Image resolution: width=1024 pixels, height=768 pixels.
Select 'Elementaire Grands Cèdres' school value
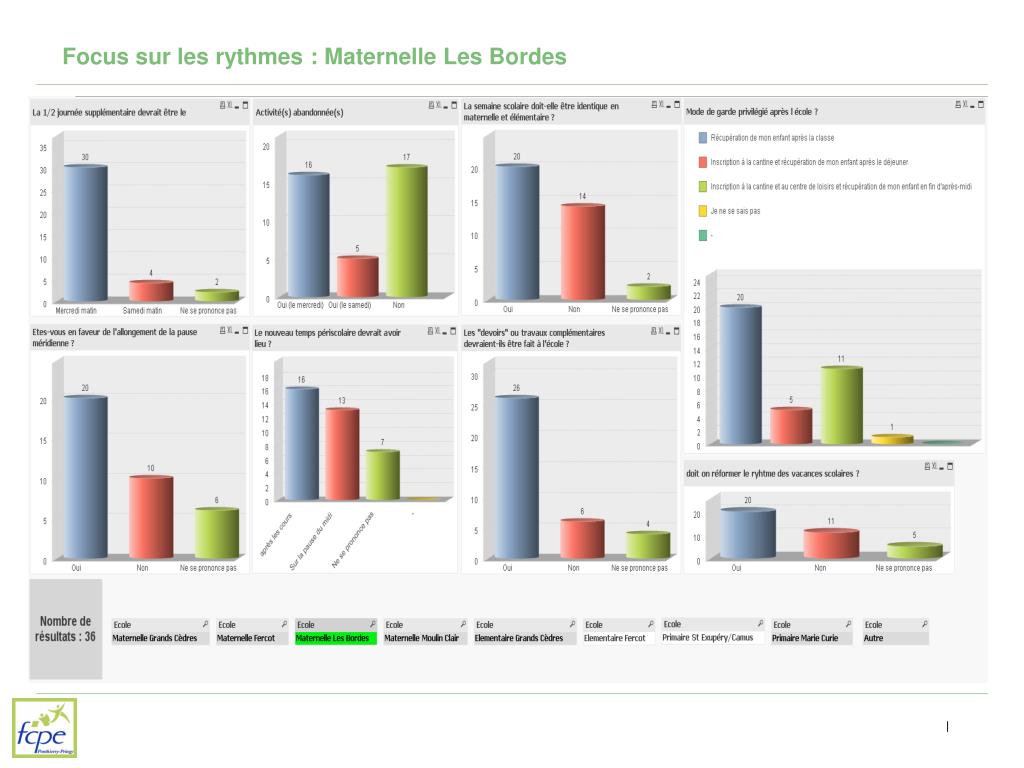(525, 638)
